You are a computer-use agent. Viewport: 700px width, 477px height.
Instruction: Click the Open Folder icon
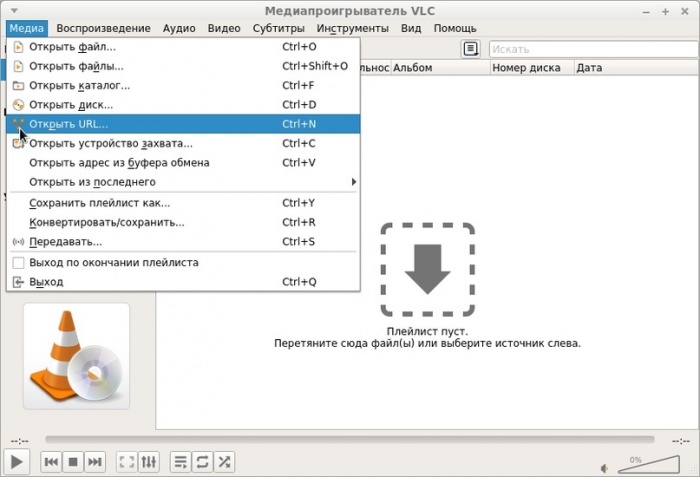coord(18,85)
